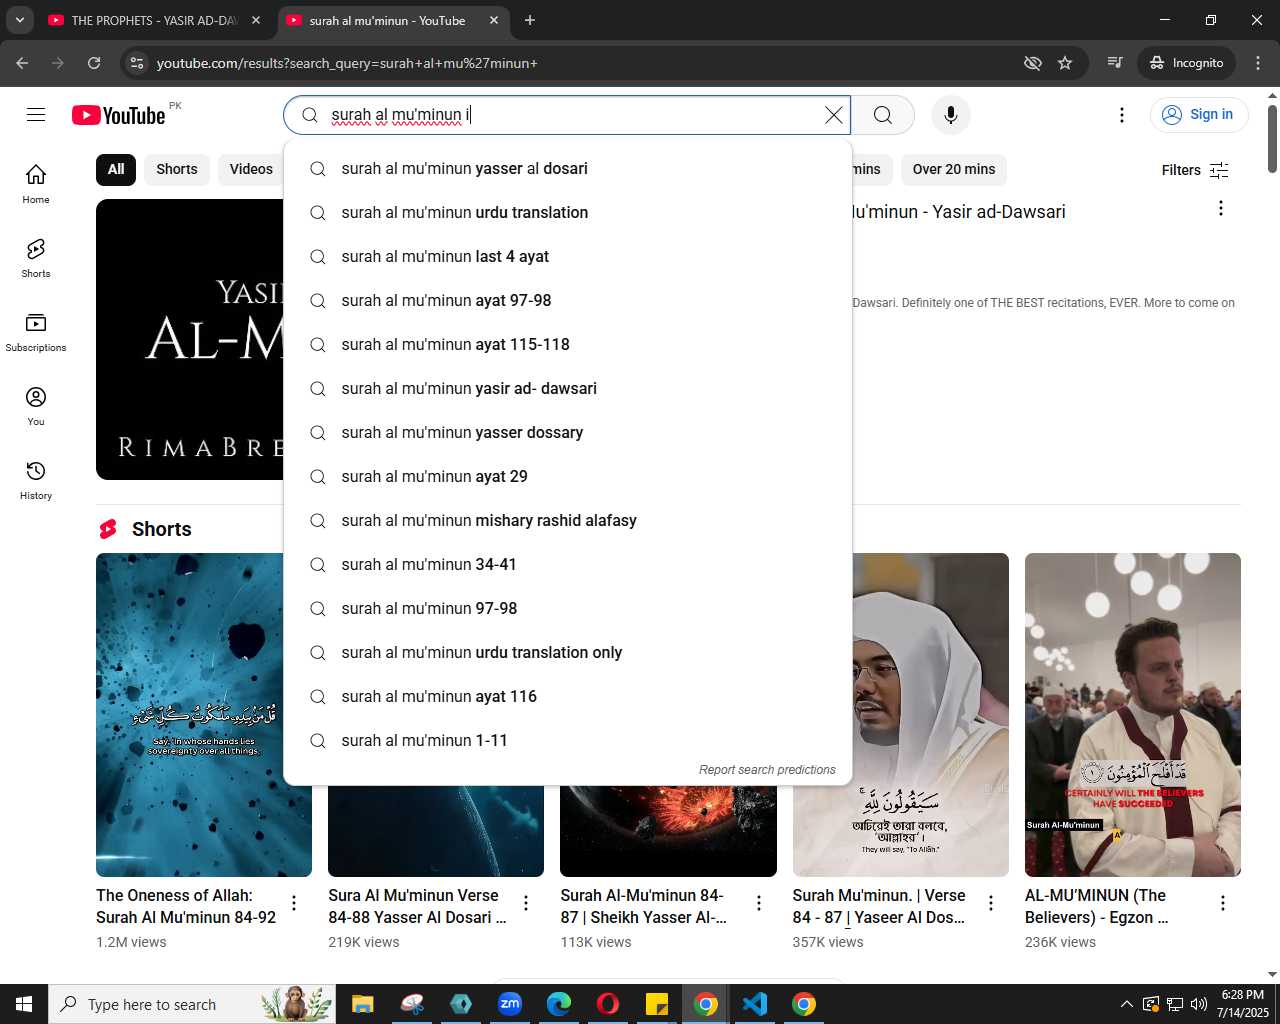Close the surah al mu'minun YouTube tab
The width and height of the screenshot is (1280, 1024).
pos(494,20)
